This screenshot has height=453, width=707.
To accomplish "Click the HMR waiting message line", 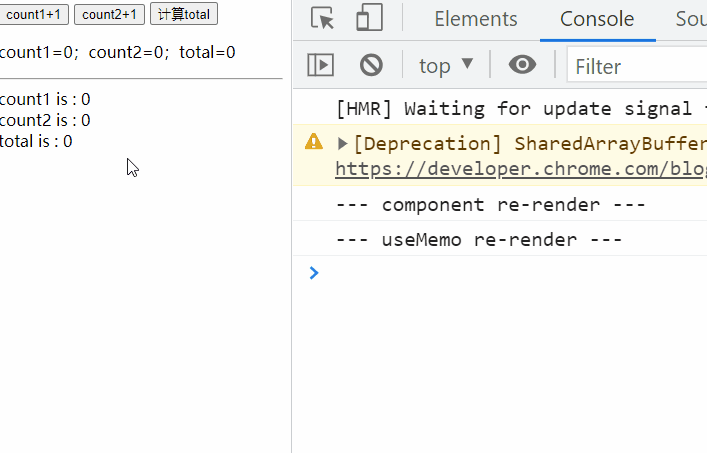I will (x=520, y=108).
